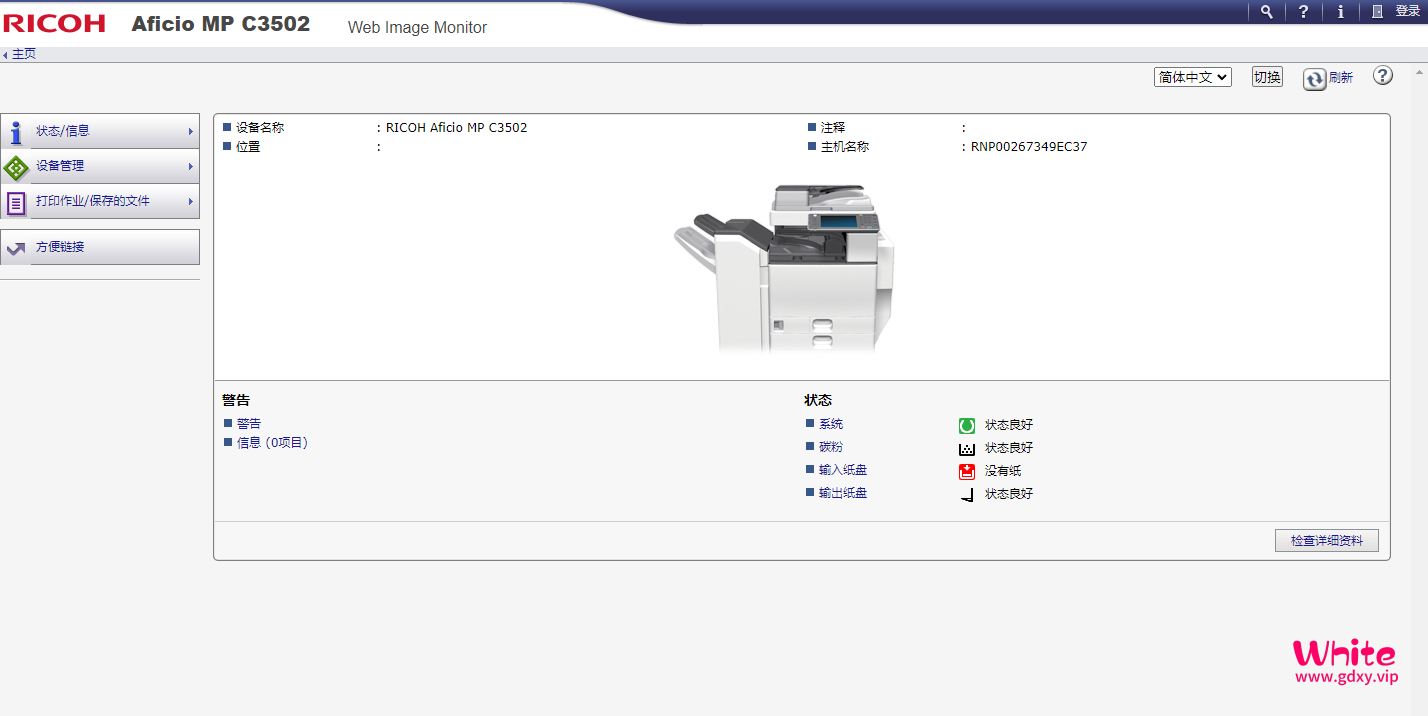1428x716 pixels.
Task: Click the printer device image
Action: [784, 268]
